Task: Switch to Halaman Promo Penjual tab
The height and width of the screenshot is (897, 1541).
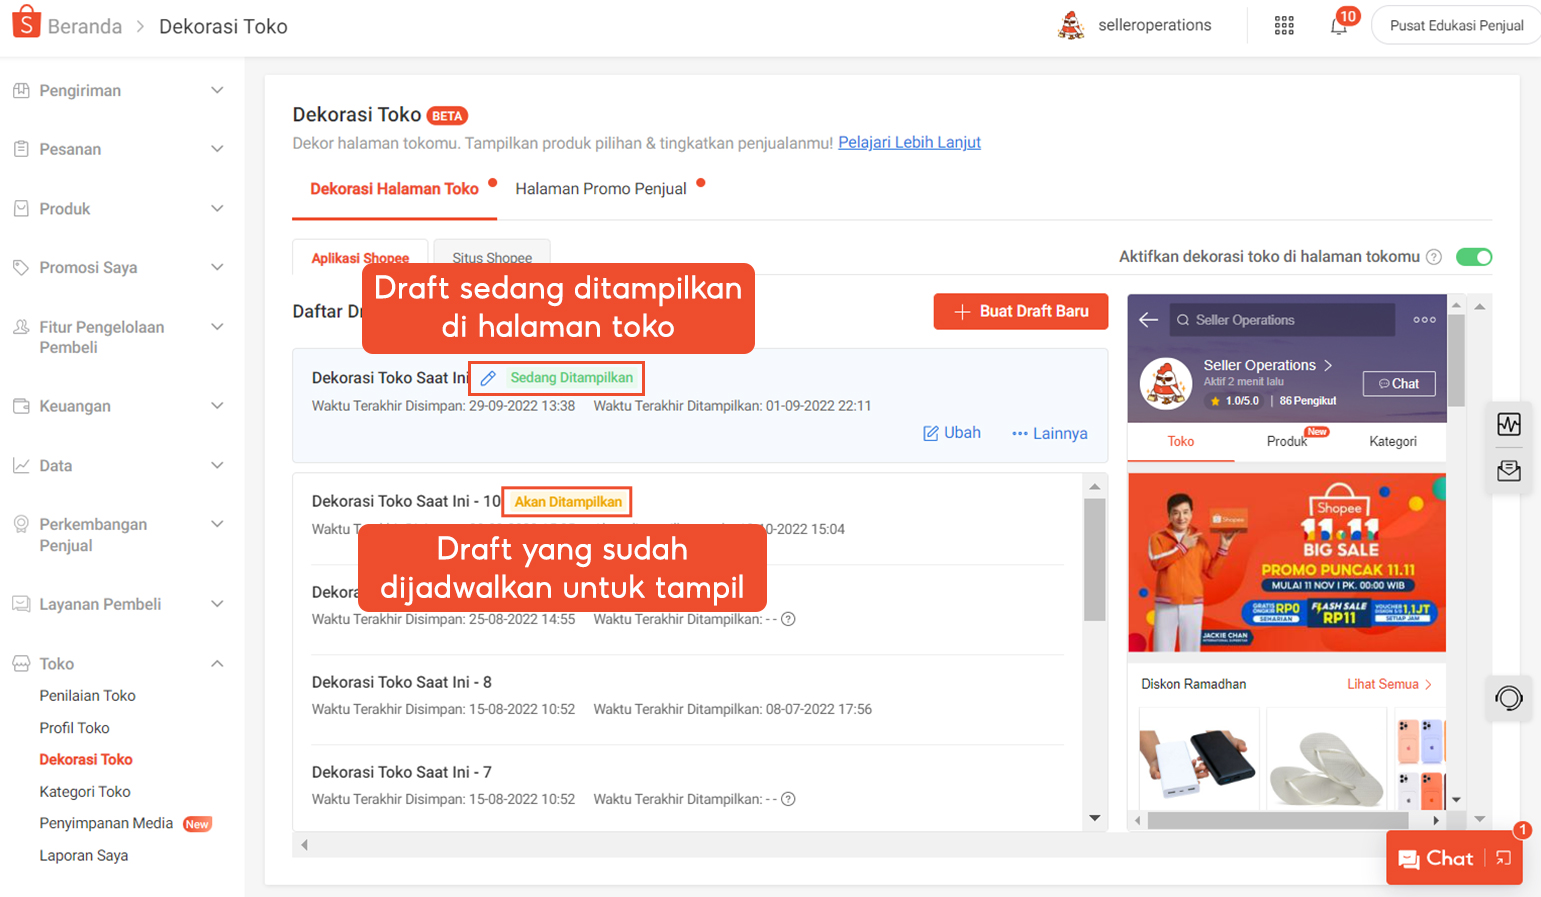Action: click(x=601, y=189)
